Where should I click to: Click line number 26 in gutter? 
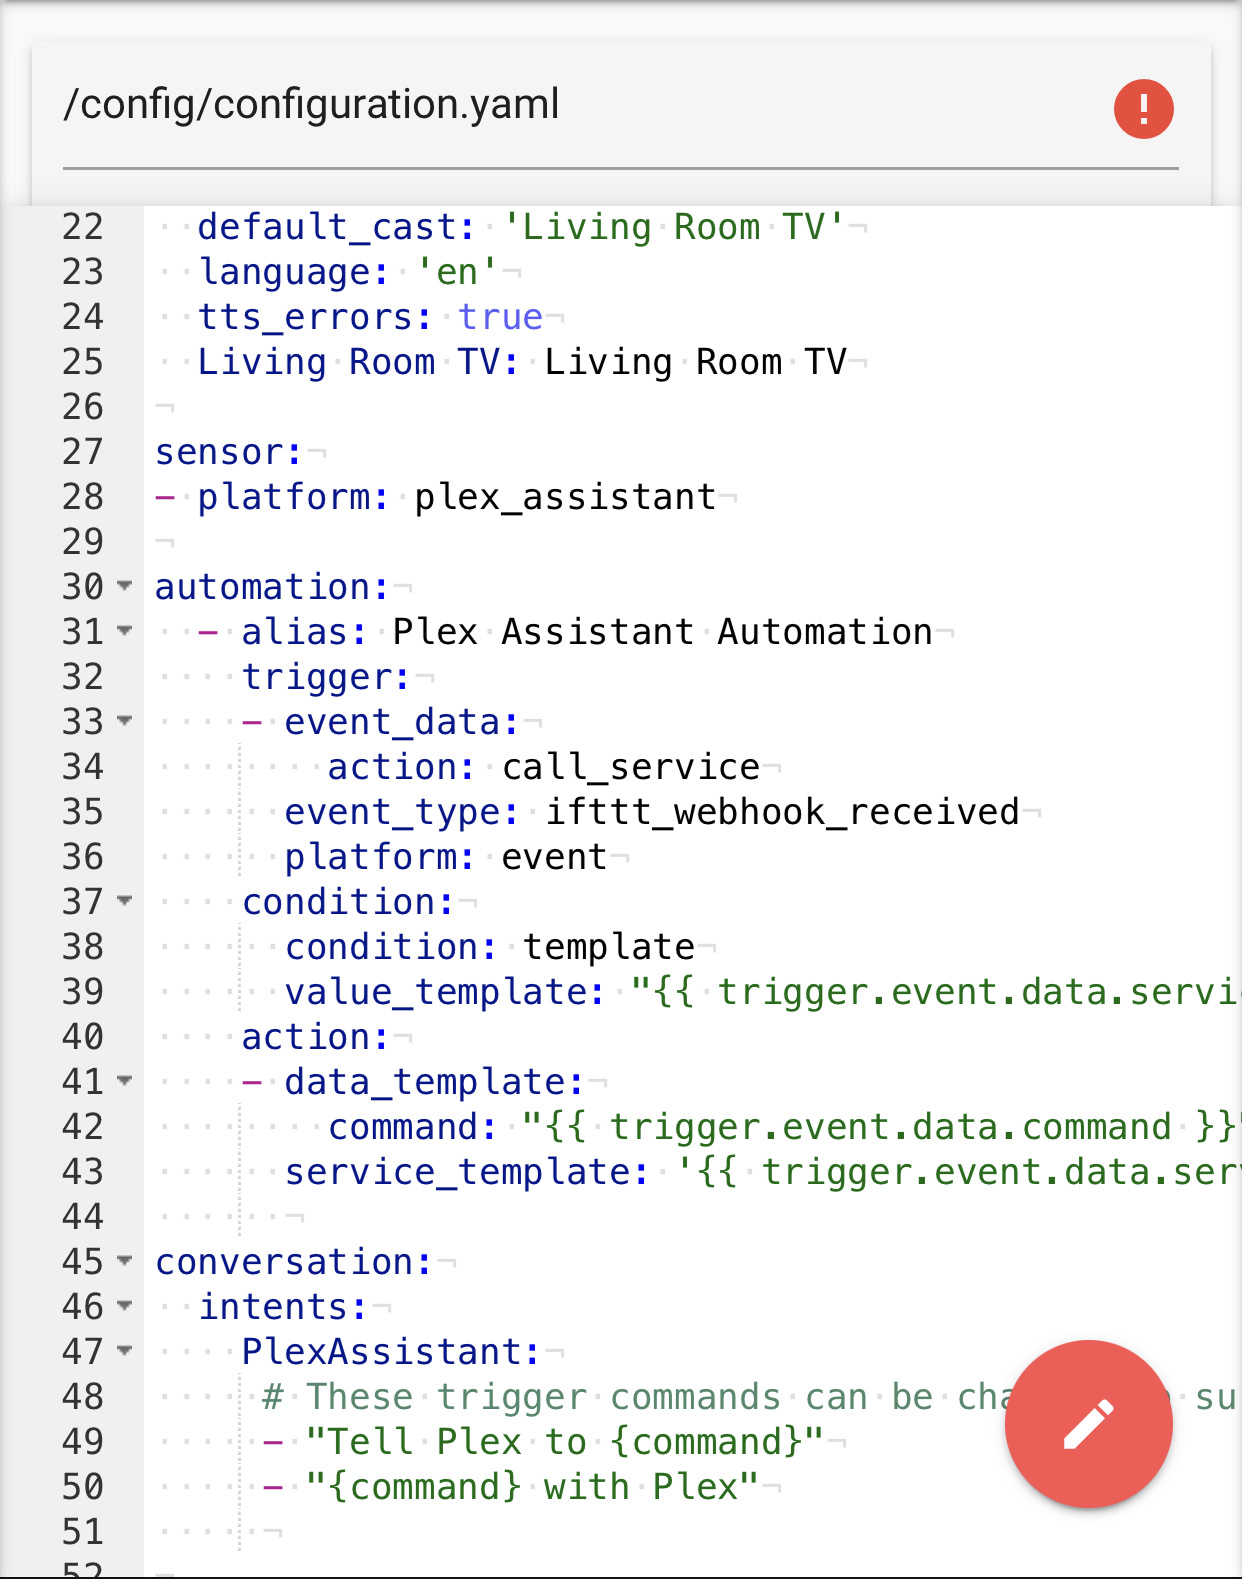point(83,407)
